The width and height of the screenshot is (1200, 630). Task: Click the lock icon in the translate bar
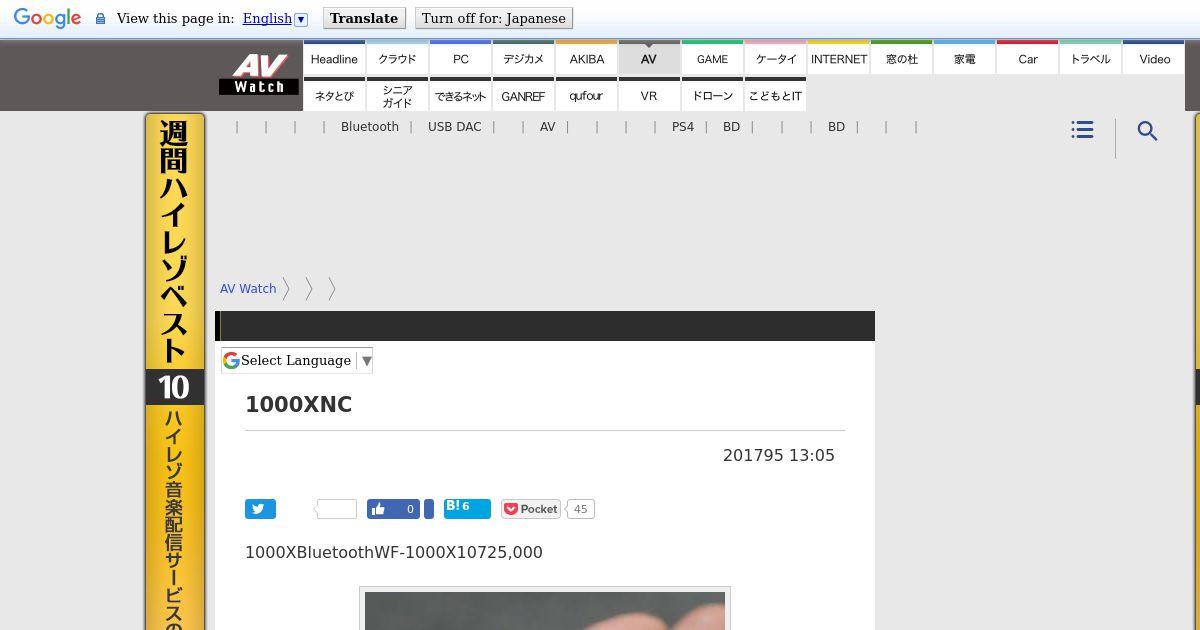coord(100,19)
